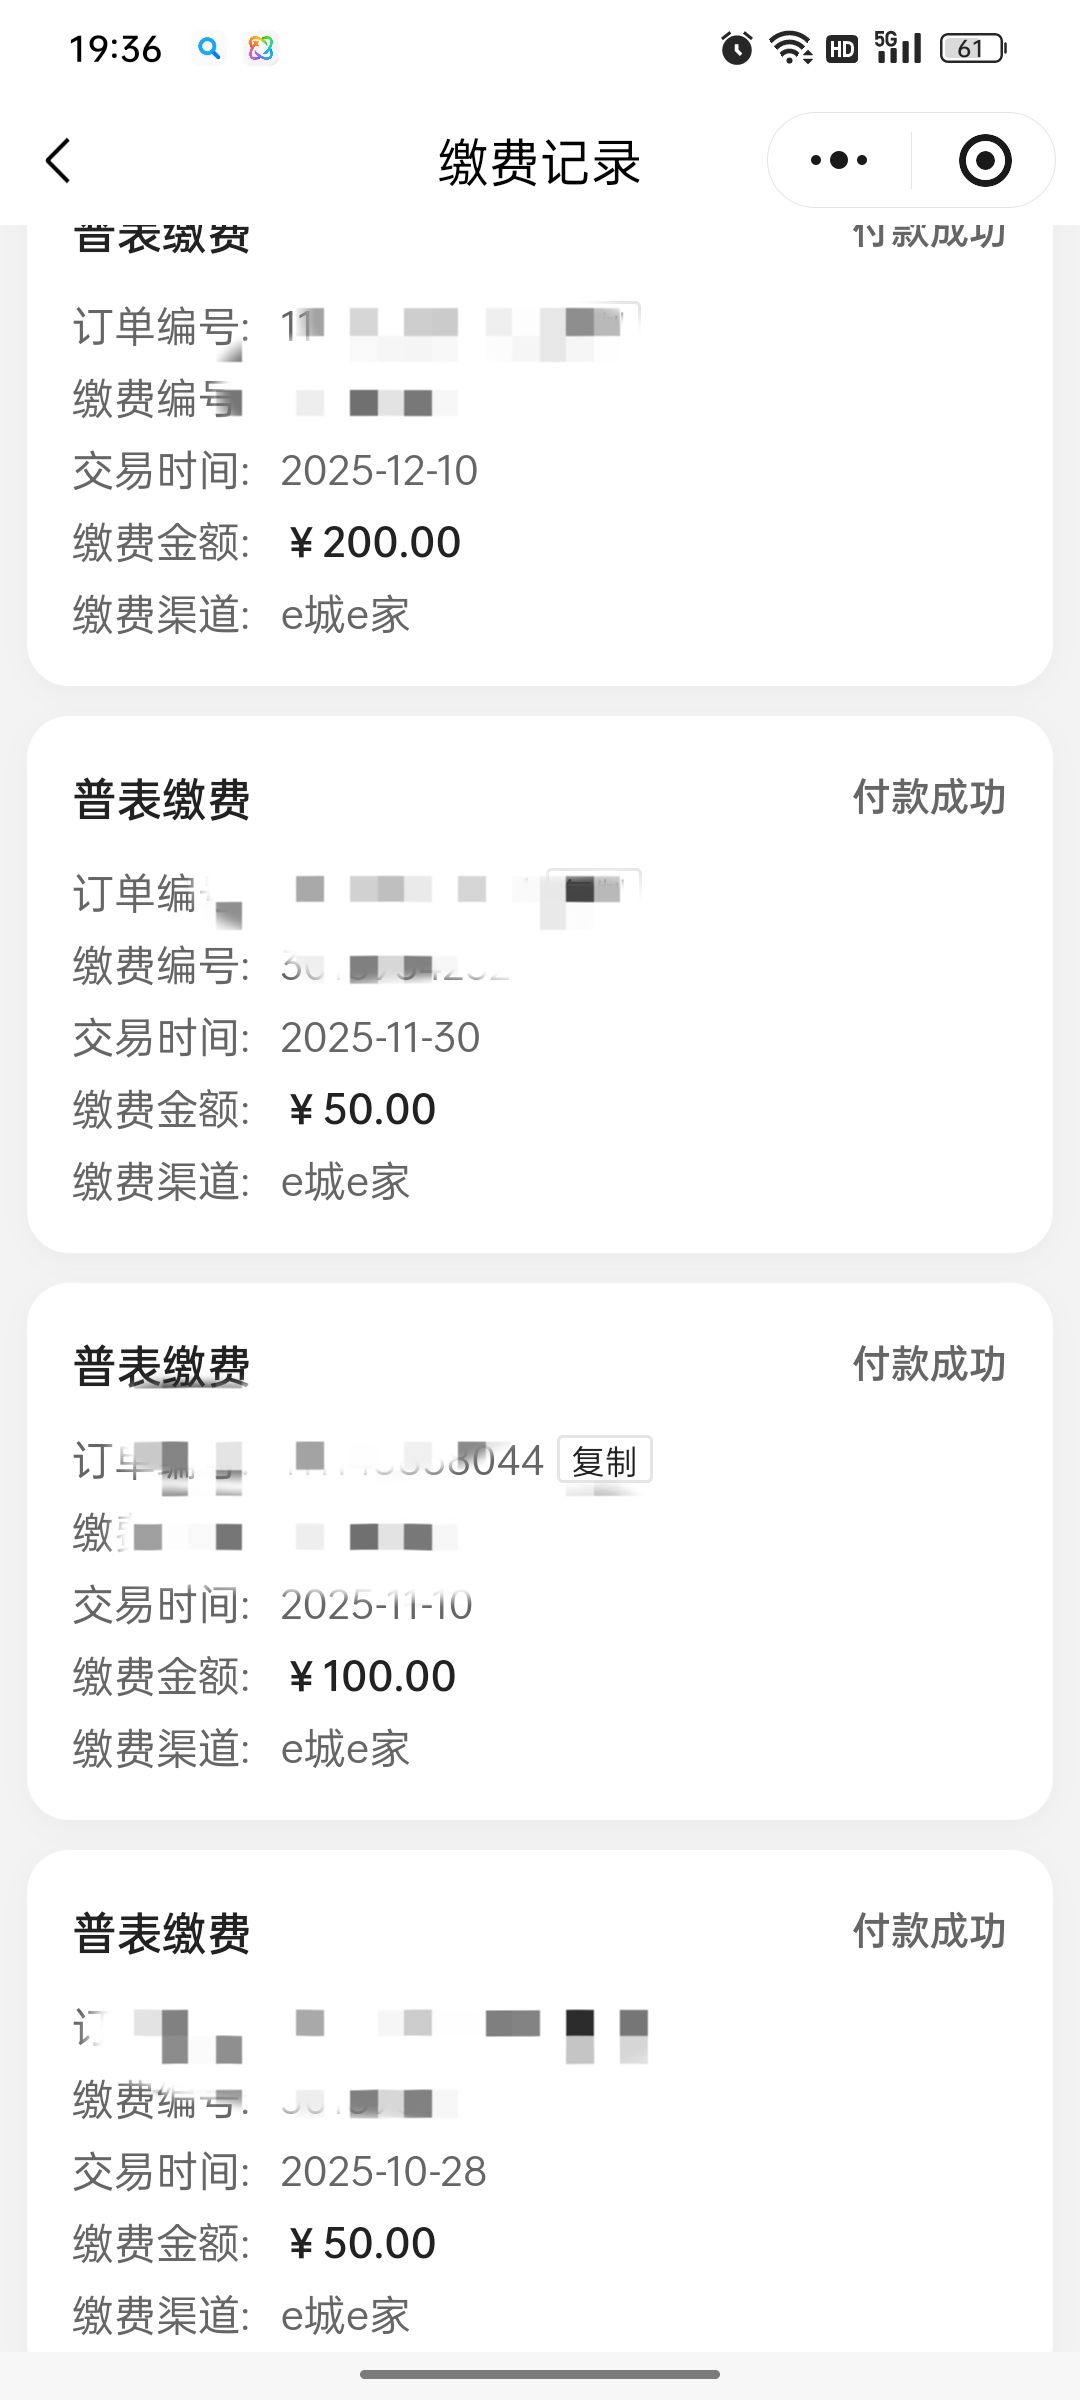Tap the alarm clock status icon
1080x2400 pixels.
[x=737, y=48]
